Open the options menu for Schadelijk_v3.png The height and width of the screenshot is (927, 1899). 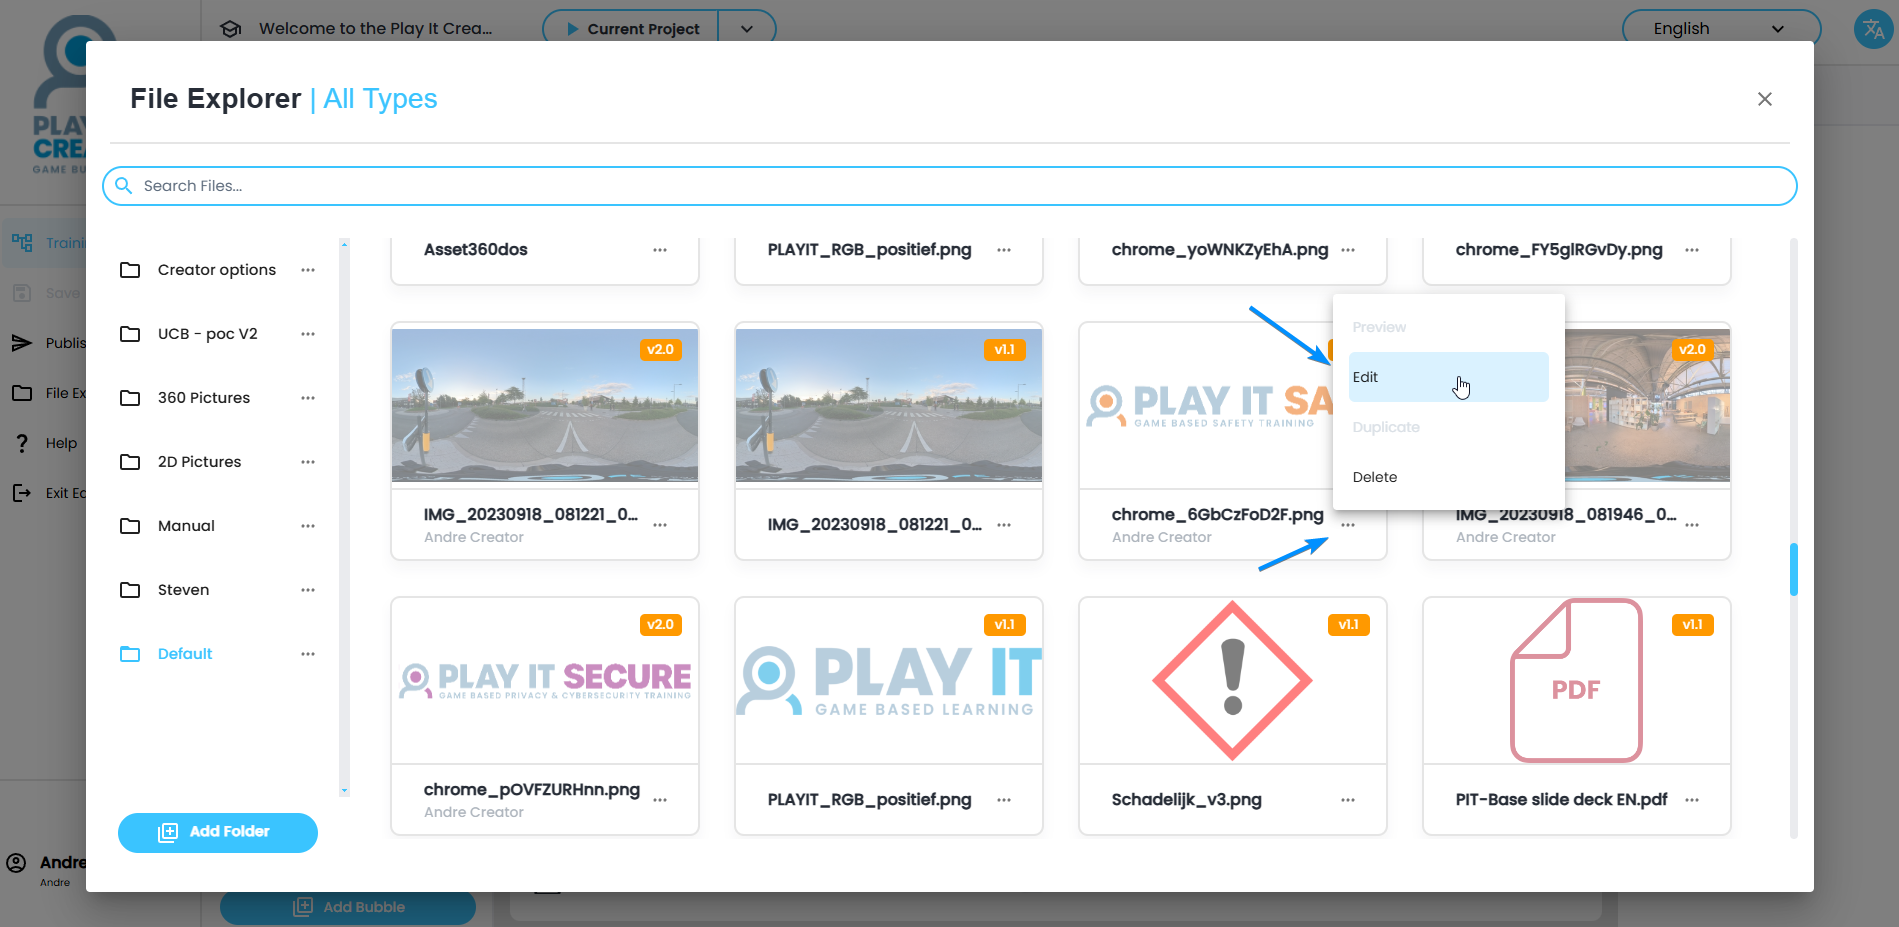point(1348,800)
